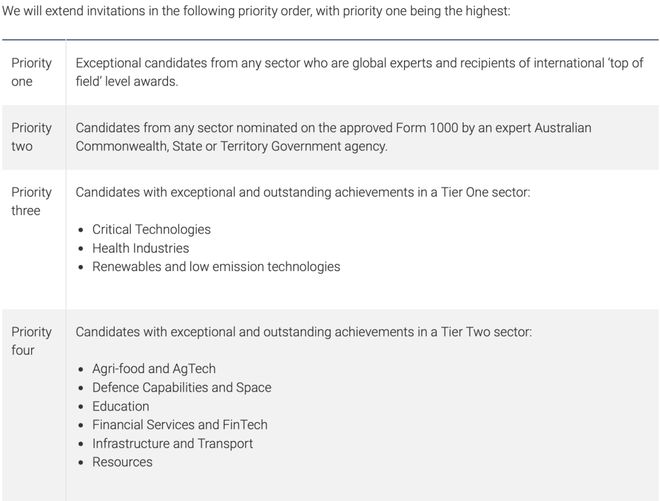Select the "Education" list item
660x501 pixels.
point(121,406)
